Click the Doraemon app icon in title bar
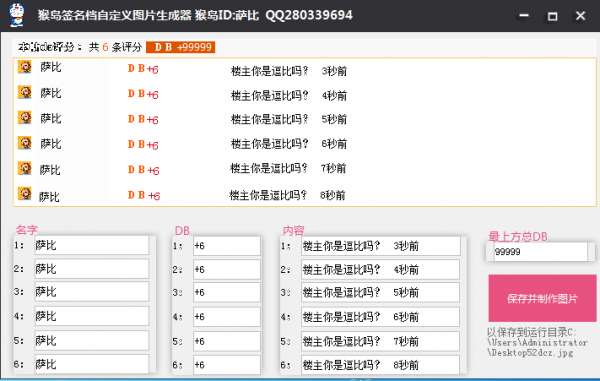The width and height of the screenshot is (600, 381). coord(16,15)
